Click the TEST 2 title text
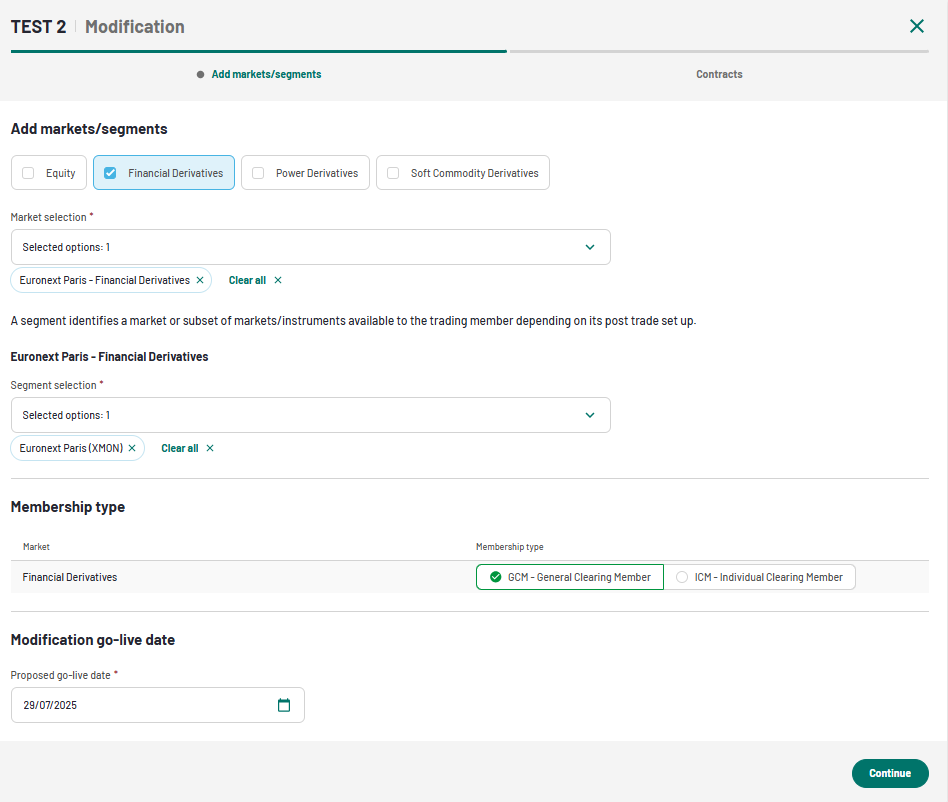Viewport: 948px width, 802px height. [38, 27]
